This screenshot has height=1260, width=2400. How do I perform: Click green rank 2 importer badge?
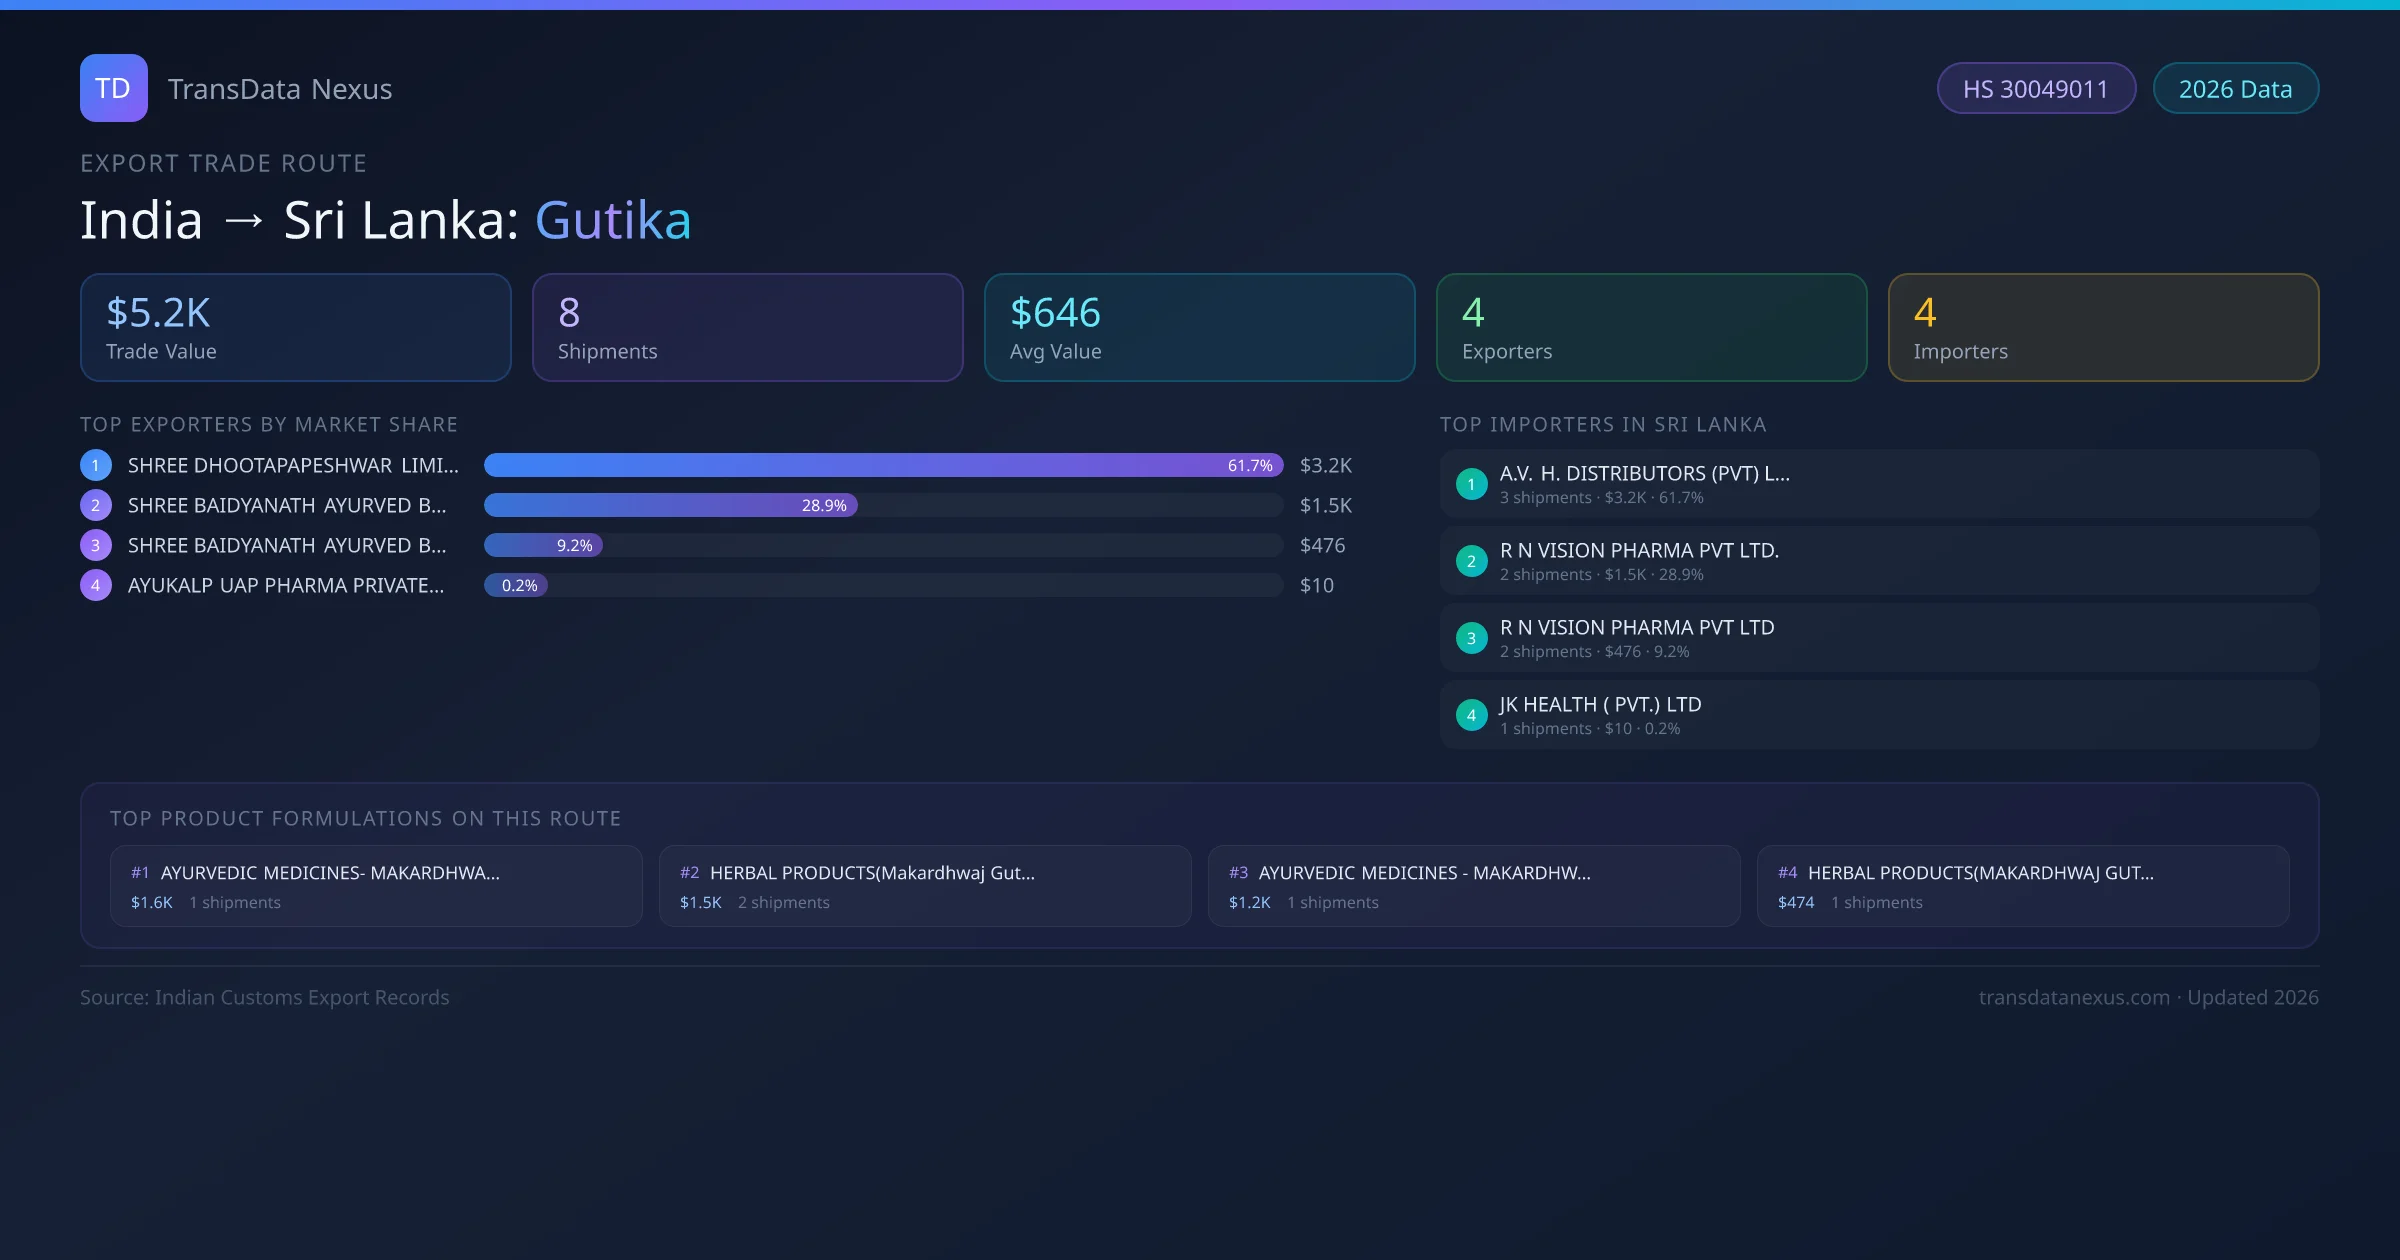(1471, 561)
